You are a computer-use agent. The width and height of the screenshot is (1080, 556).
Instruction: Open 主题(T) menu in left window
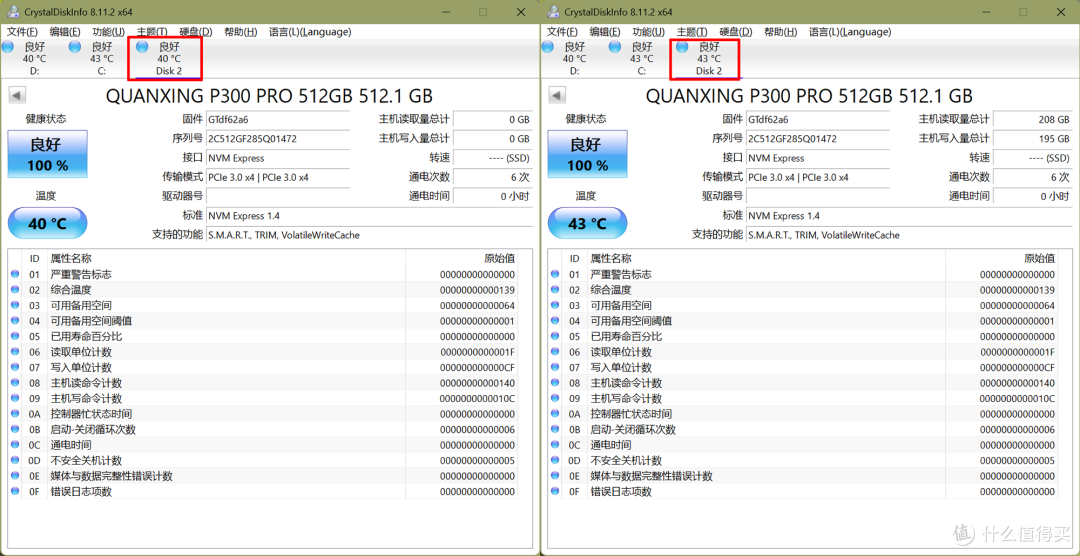pyautogui.click(x=152, y=32)
